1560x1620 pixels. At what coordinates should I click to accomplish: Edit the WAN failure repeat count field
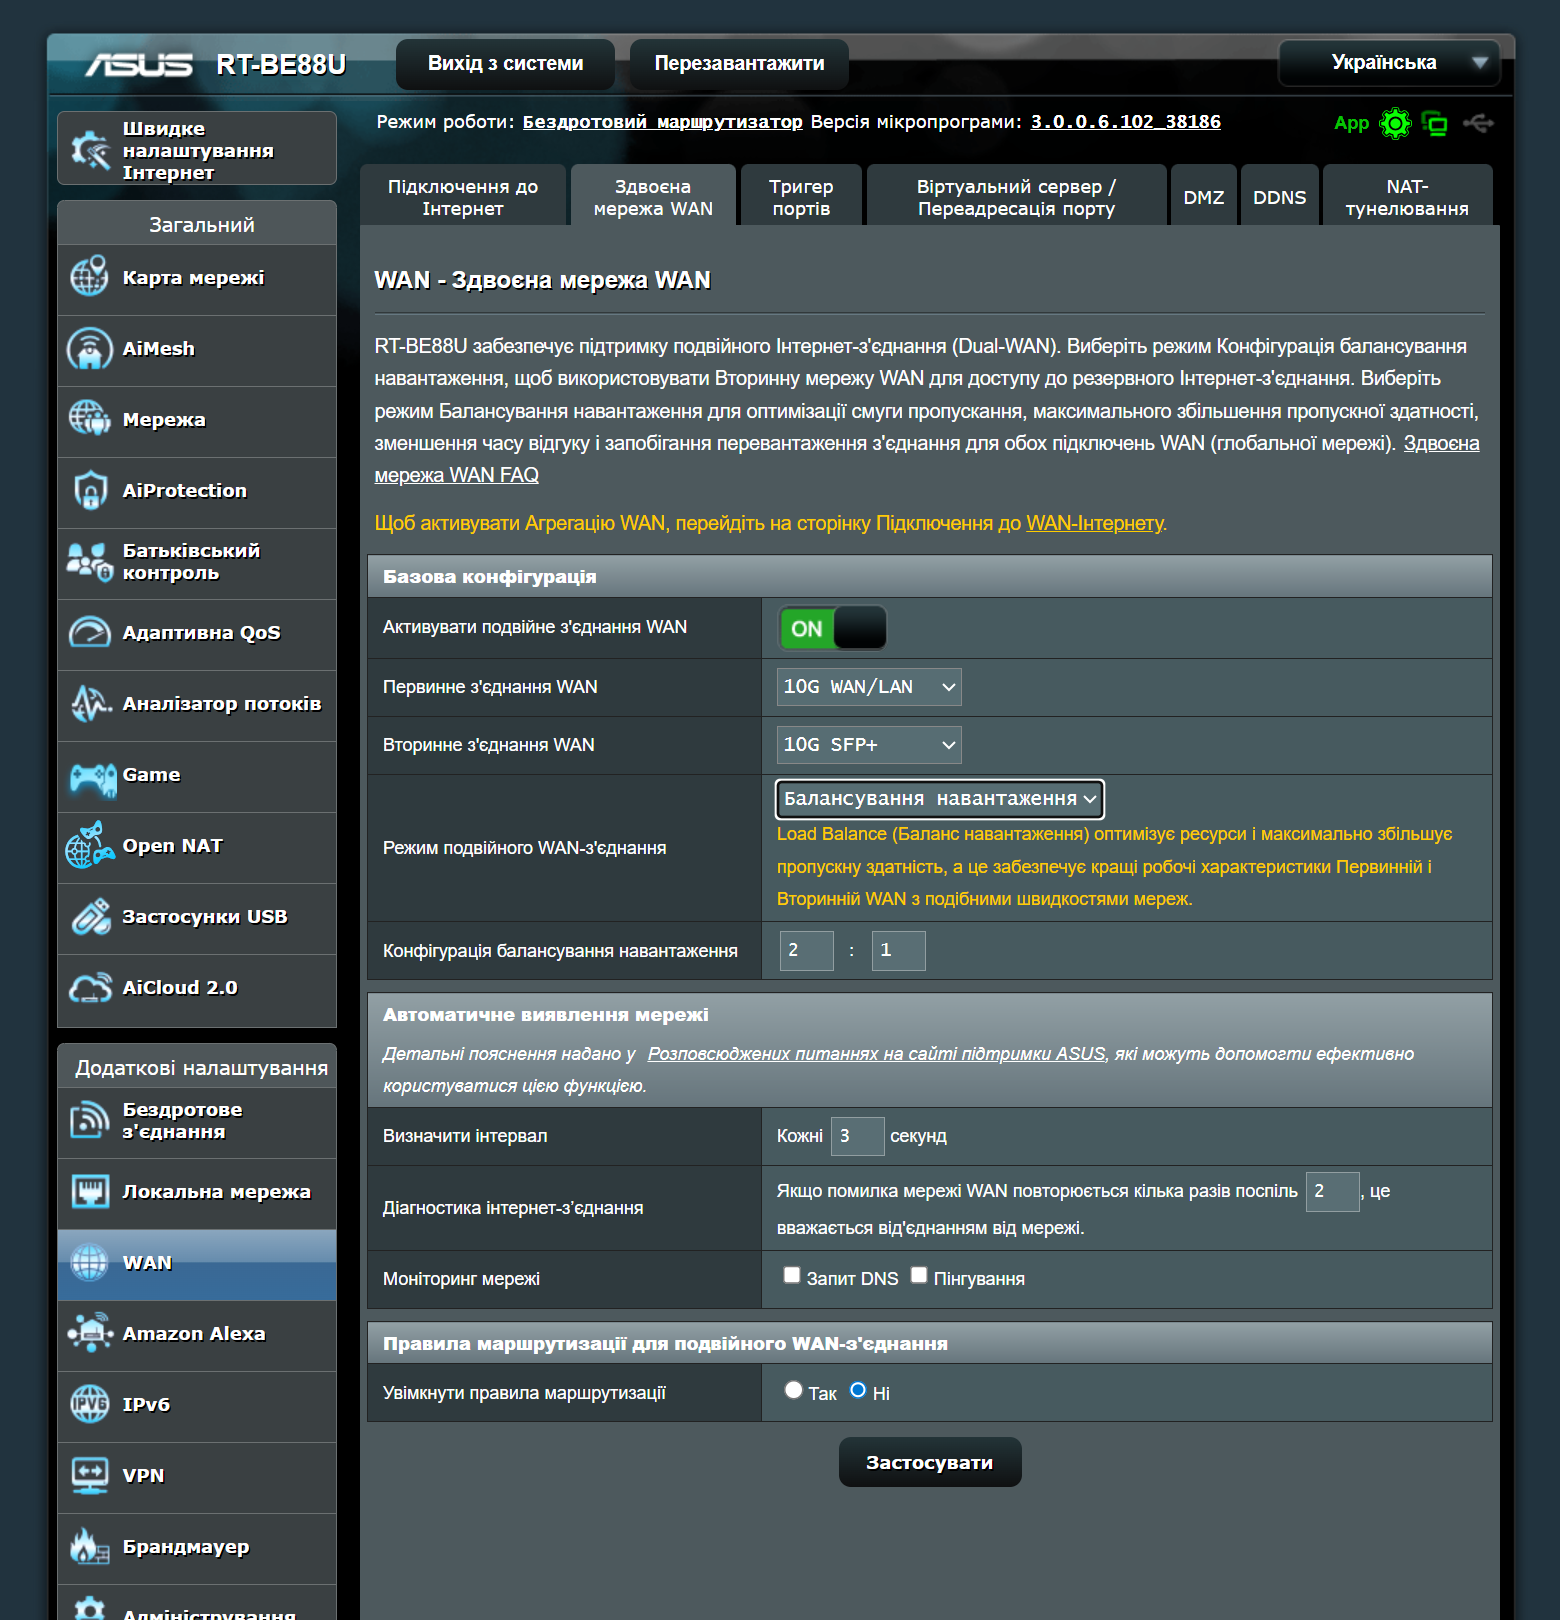pos(1333,1191)
